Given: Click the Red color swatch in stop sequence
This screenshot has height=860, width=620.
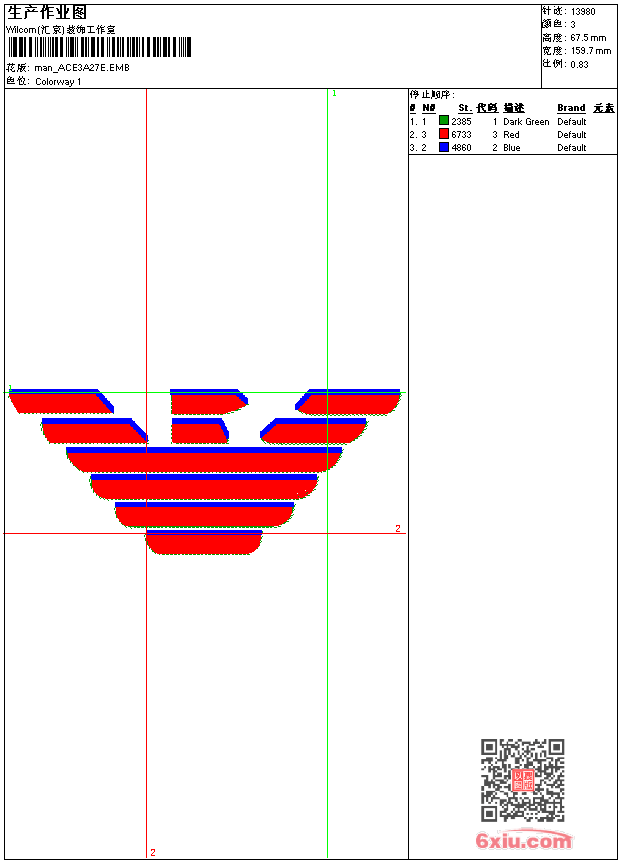Looking at the screenshot, I should [x=444, y=134].
